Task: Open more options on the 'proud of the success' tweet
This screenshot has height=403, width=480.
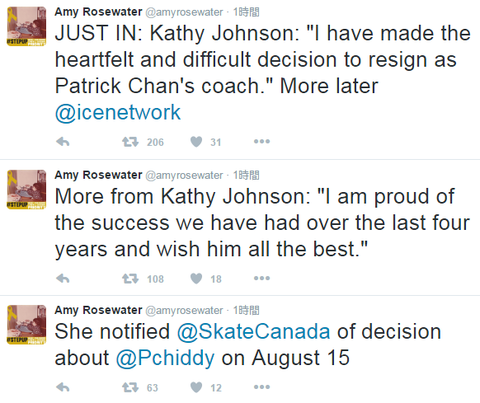Action: pyautogui.click(x=262, y=278)
